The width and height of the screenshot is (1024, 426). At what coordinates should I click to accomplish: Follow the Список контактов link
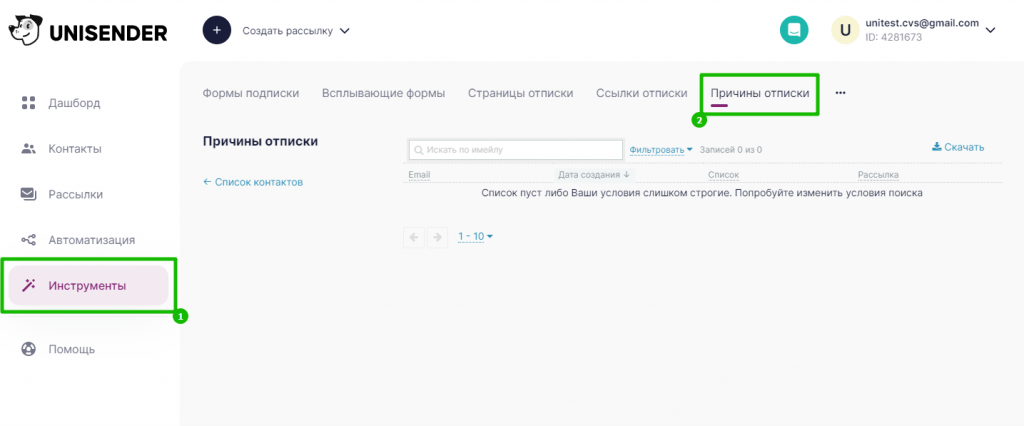tap(259, 182)
